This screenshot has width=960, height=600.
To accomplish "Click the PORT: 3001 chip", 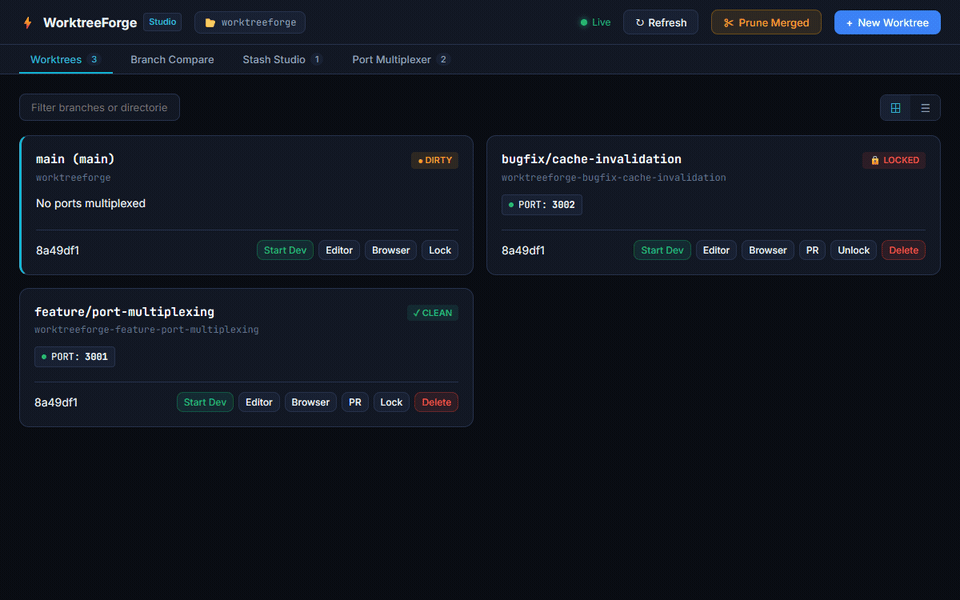I will [75, 356].
